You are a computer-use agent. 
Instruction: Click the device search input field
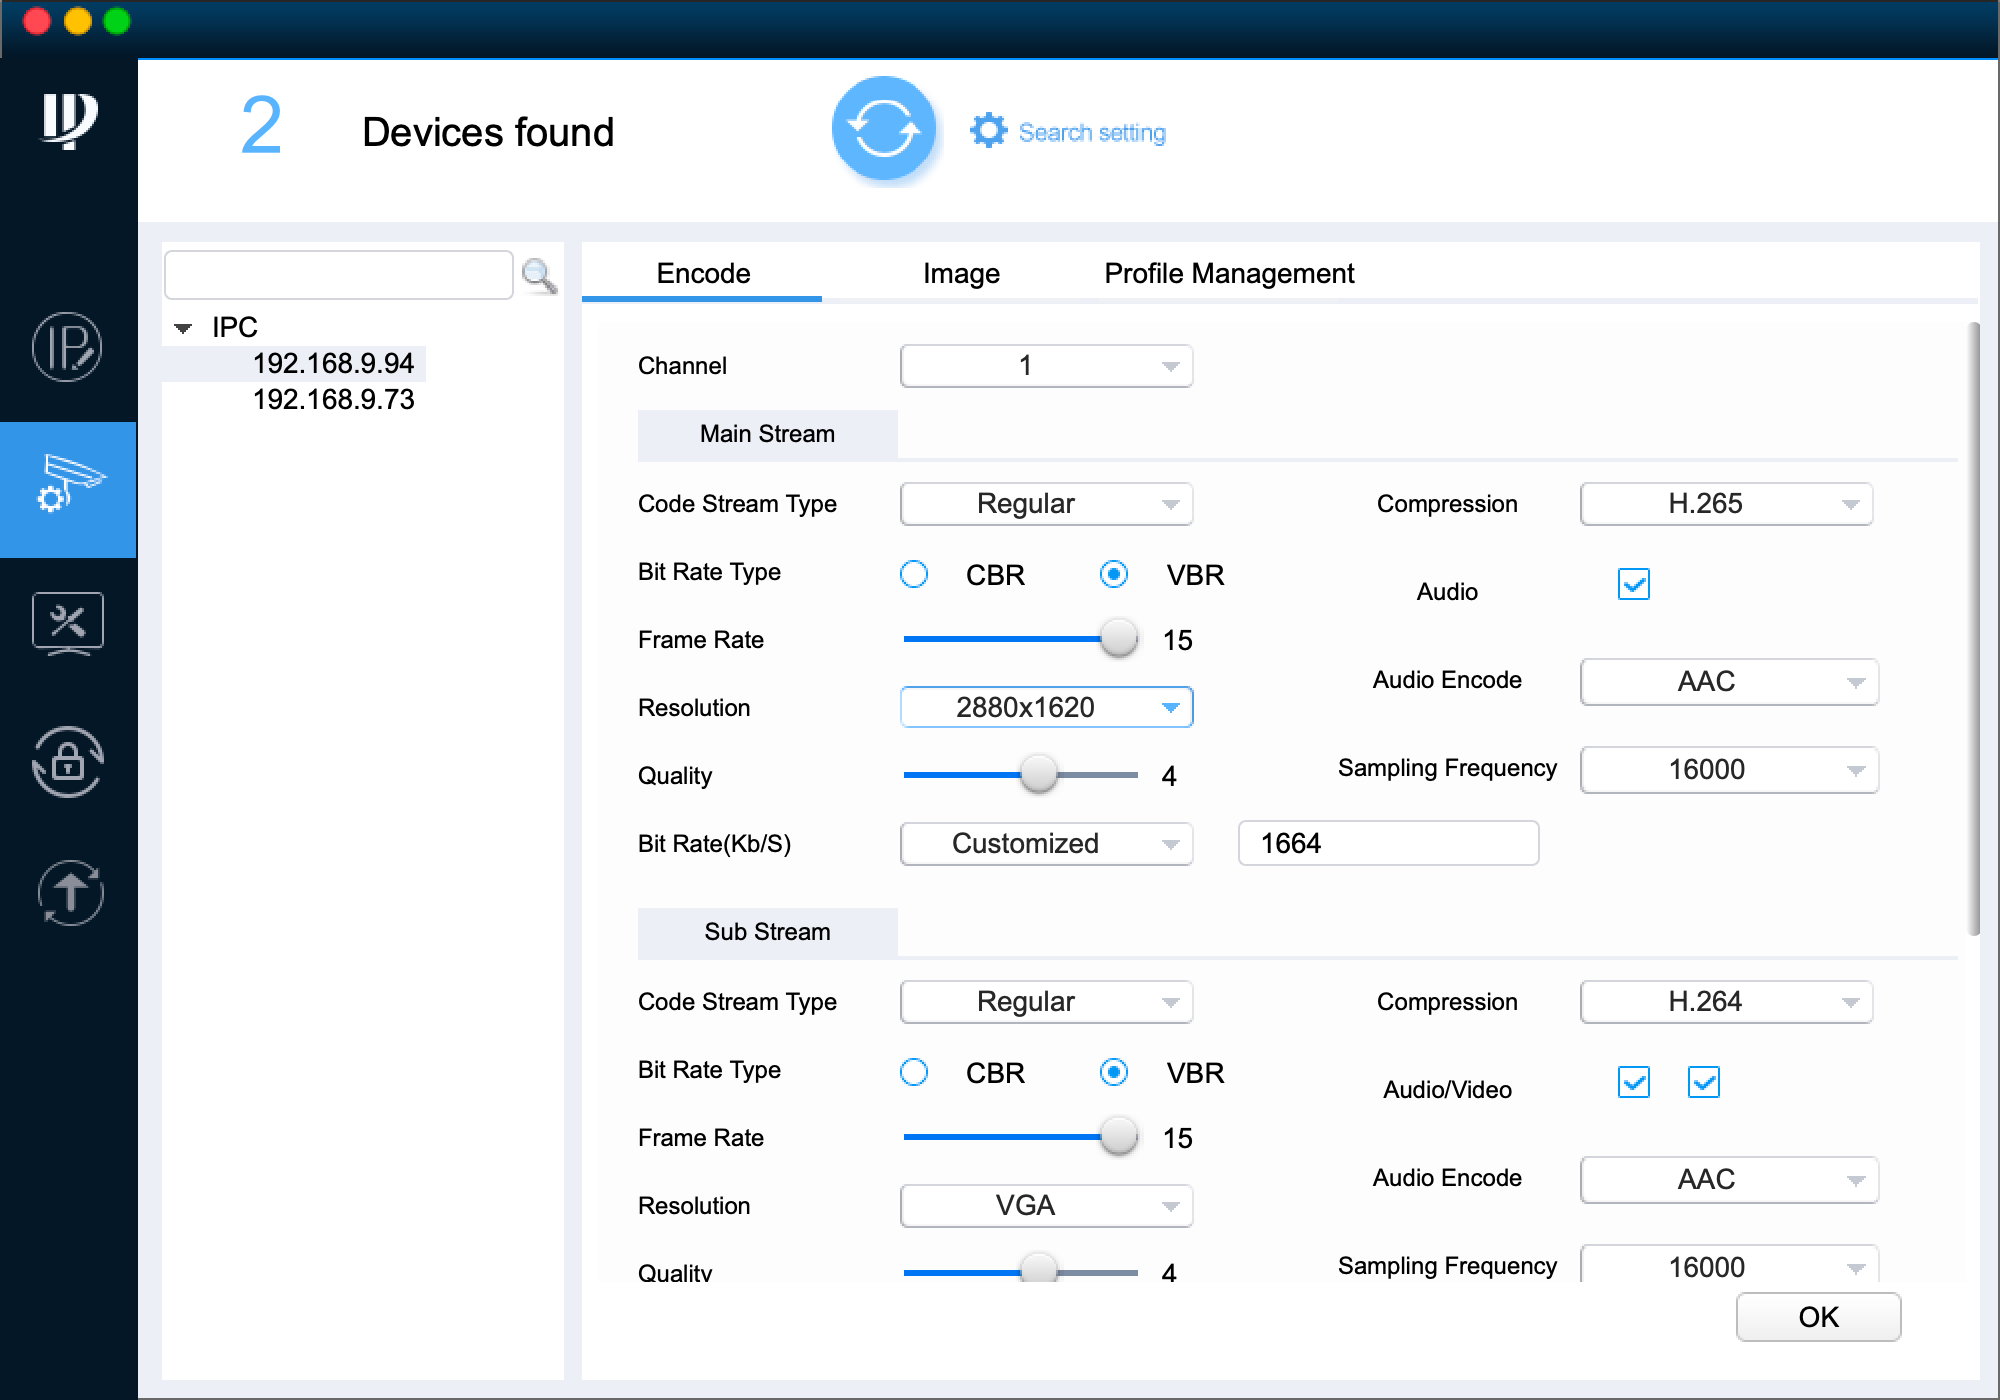[339, 276]
